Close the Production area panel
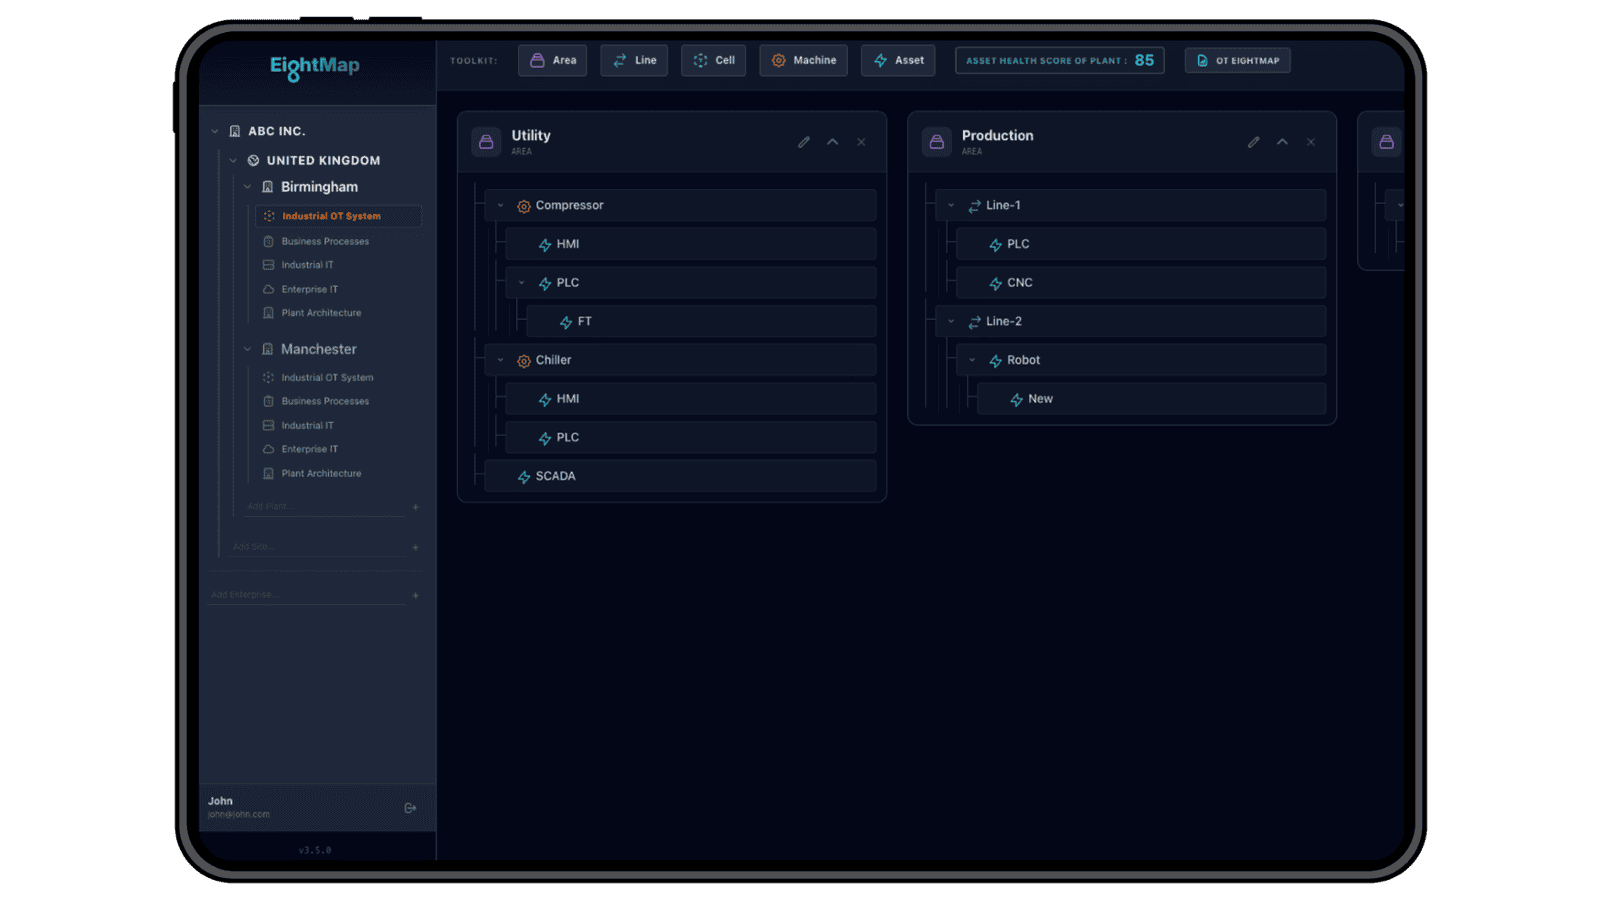 [x=1311, y=142]
